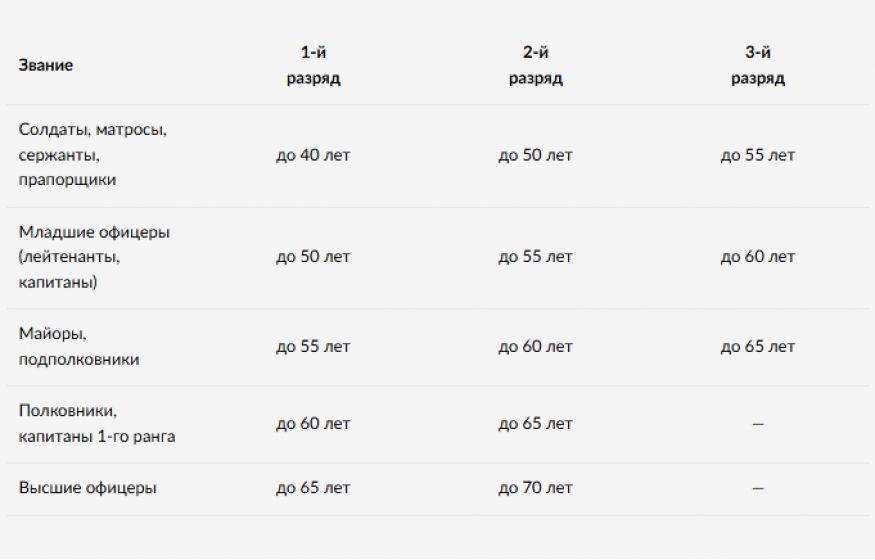
Task: Select "до 55 лет" in the Солдаты row
Action: [x=757, y=156]
